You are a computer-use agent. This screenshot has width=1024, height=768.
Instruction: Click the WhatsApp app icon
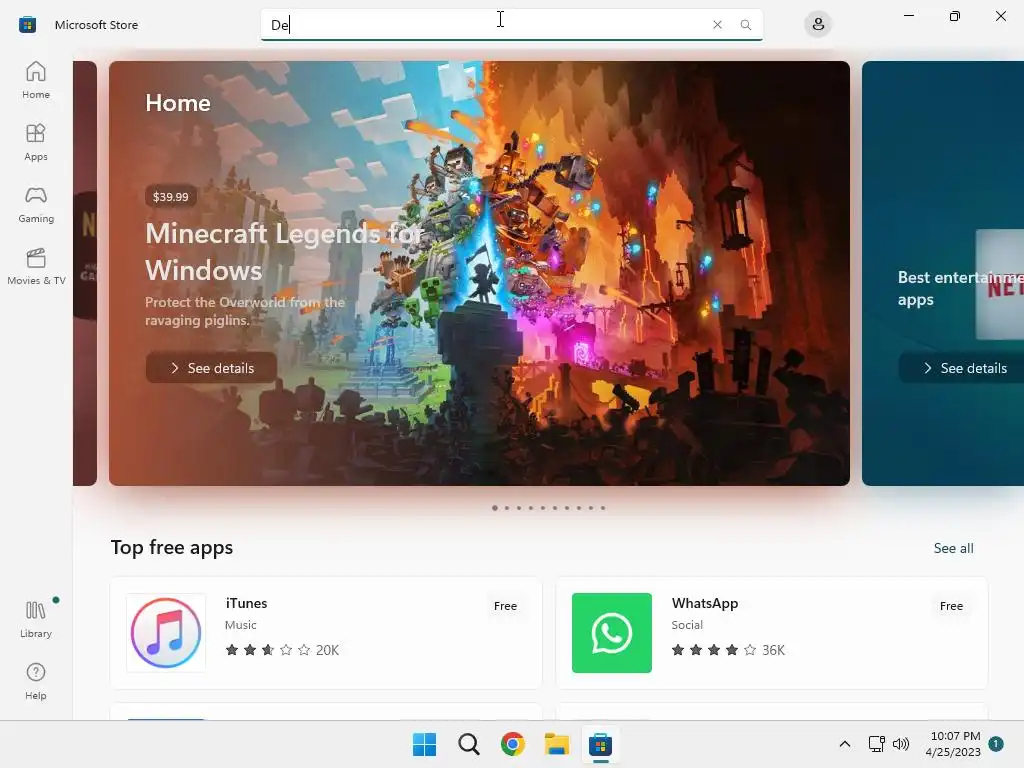tap(612, 633)
